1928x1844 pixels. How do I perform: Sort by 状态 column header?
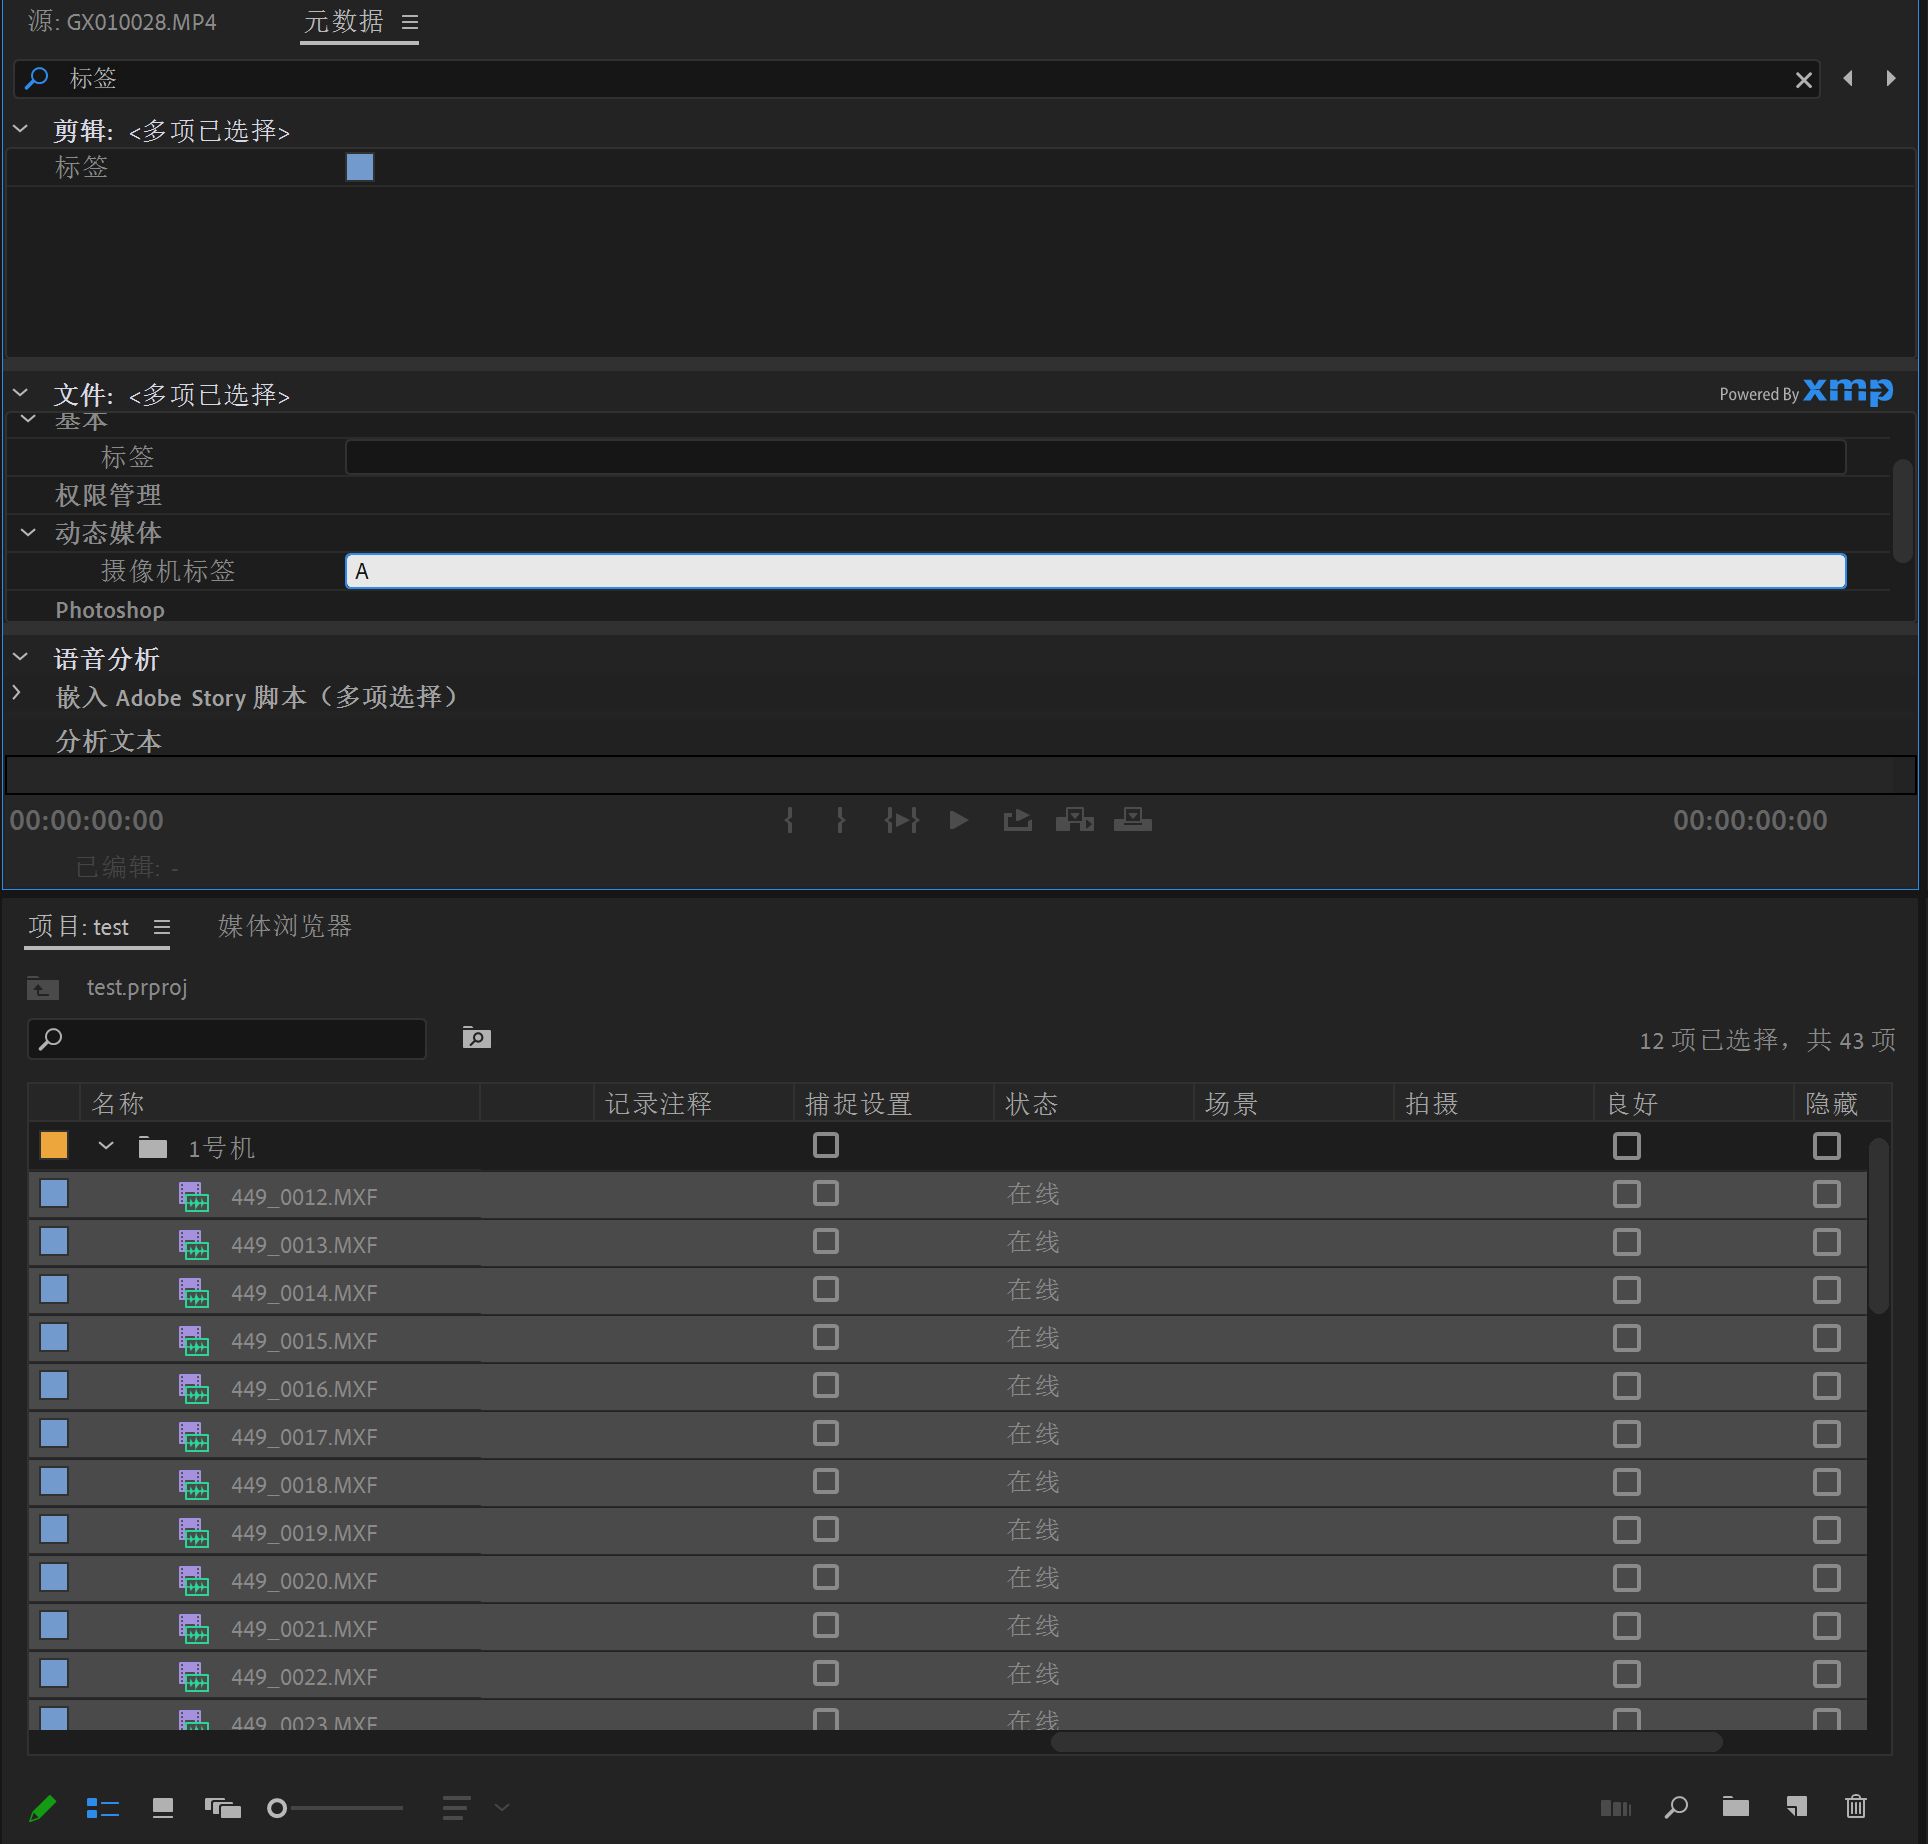(x=1093, y=1103)
